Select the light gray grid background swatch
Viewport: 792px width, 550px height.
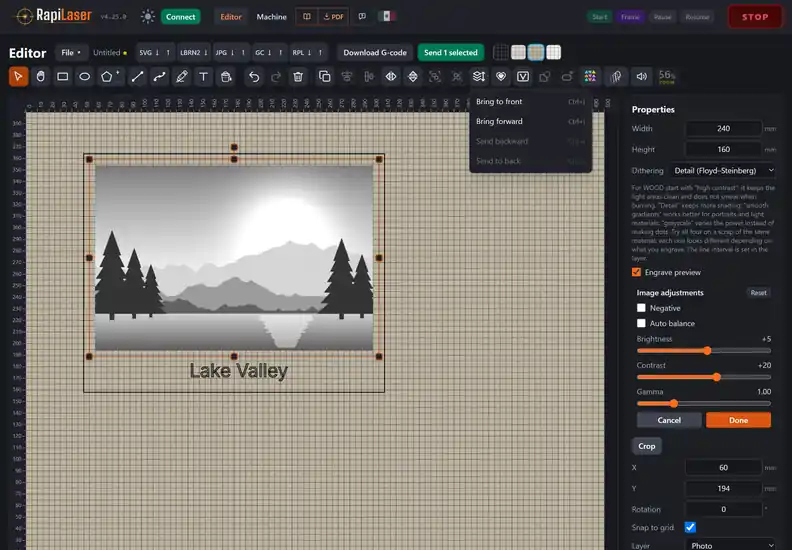pyautogui.click(x=518, y=52)
